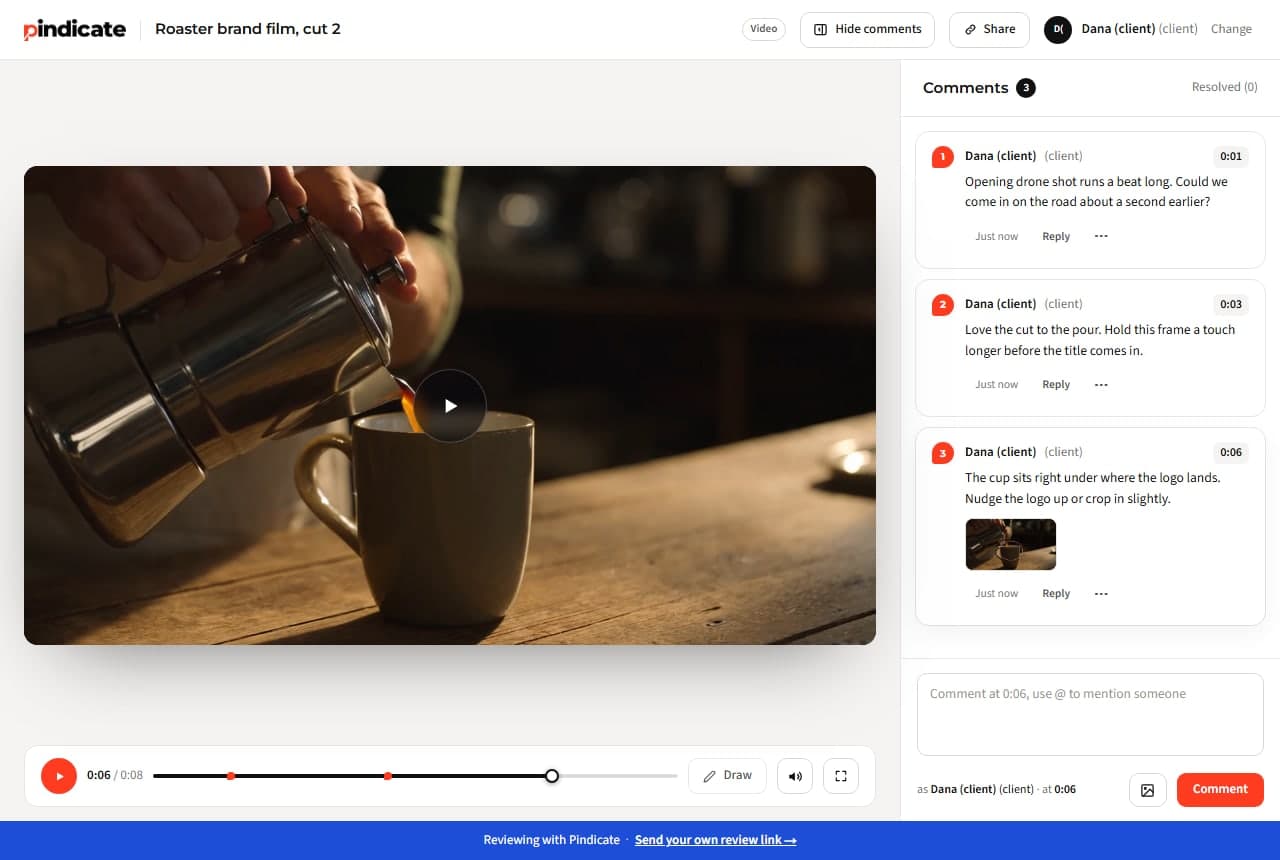This screenshot has height=860, width=1280.
Task: Follow the Send your own review link
Action: tap(715, 840)
